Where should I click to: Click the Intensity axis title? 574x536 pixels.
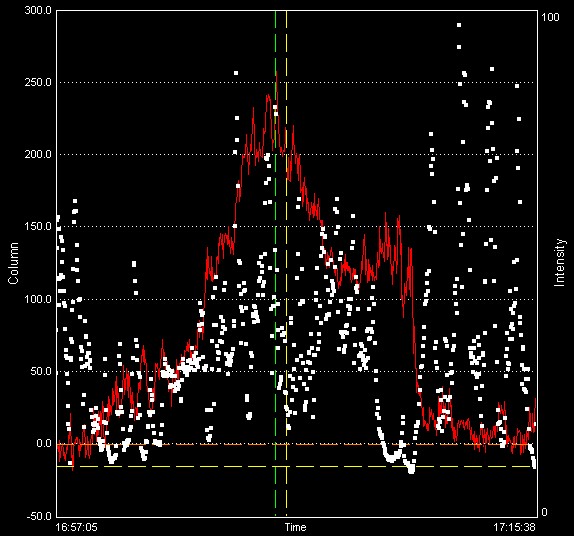[x=559, y=262]
